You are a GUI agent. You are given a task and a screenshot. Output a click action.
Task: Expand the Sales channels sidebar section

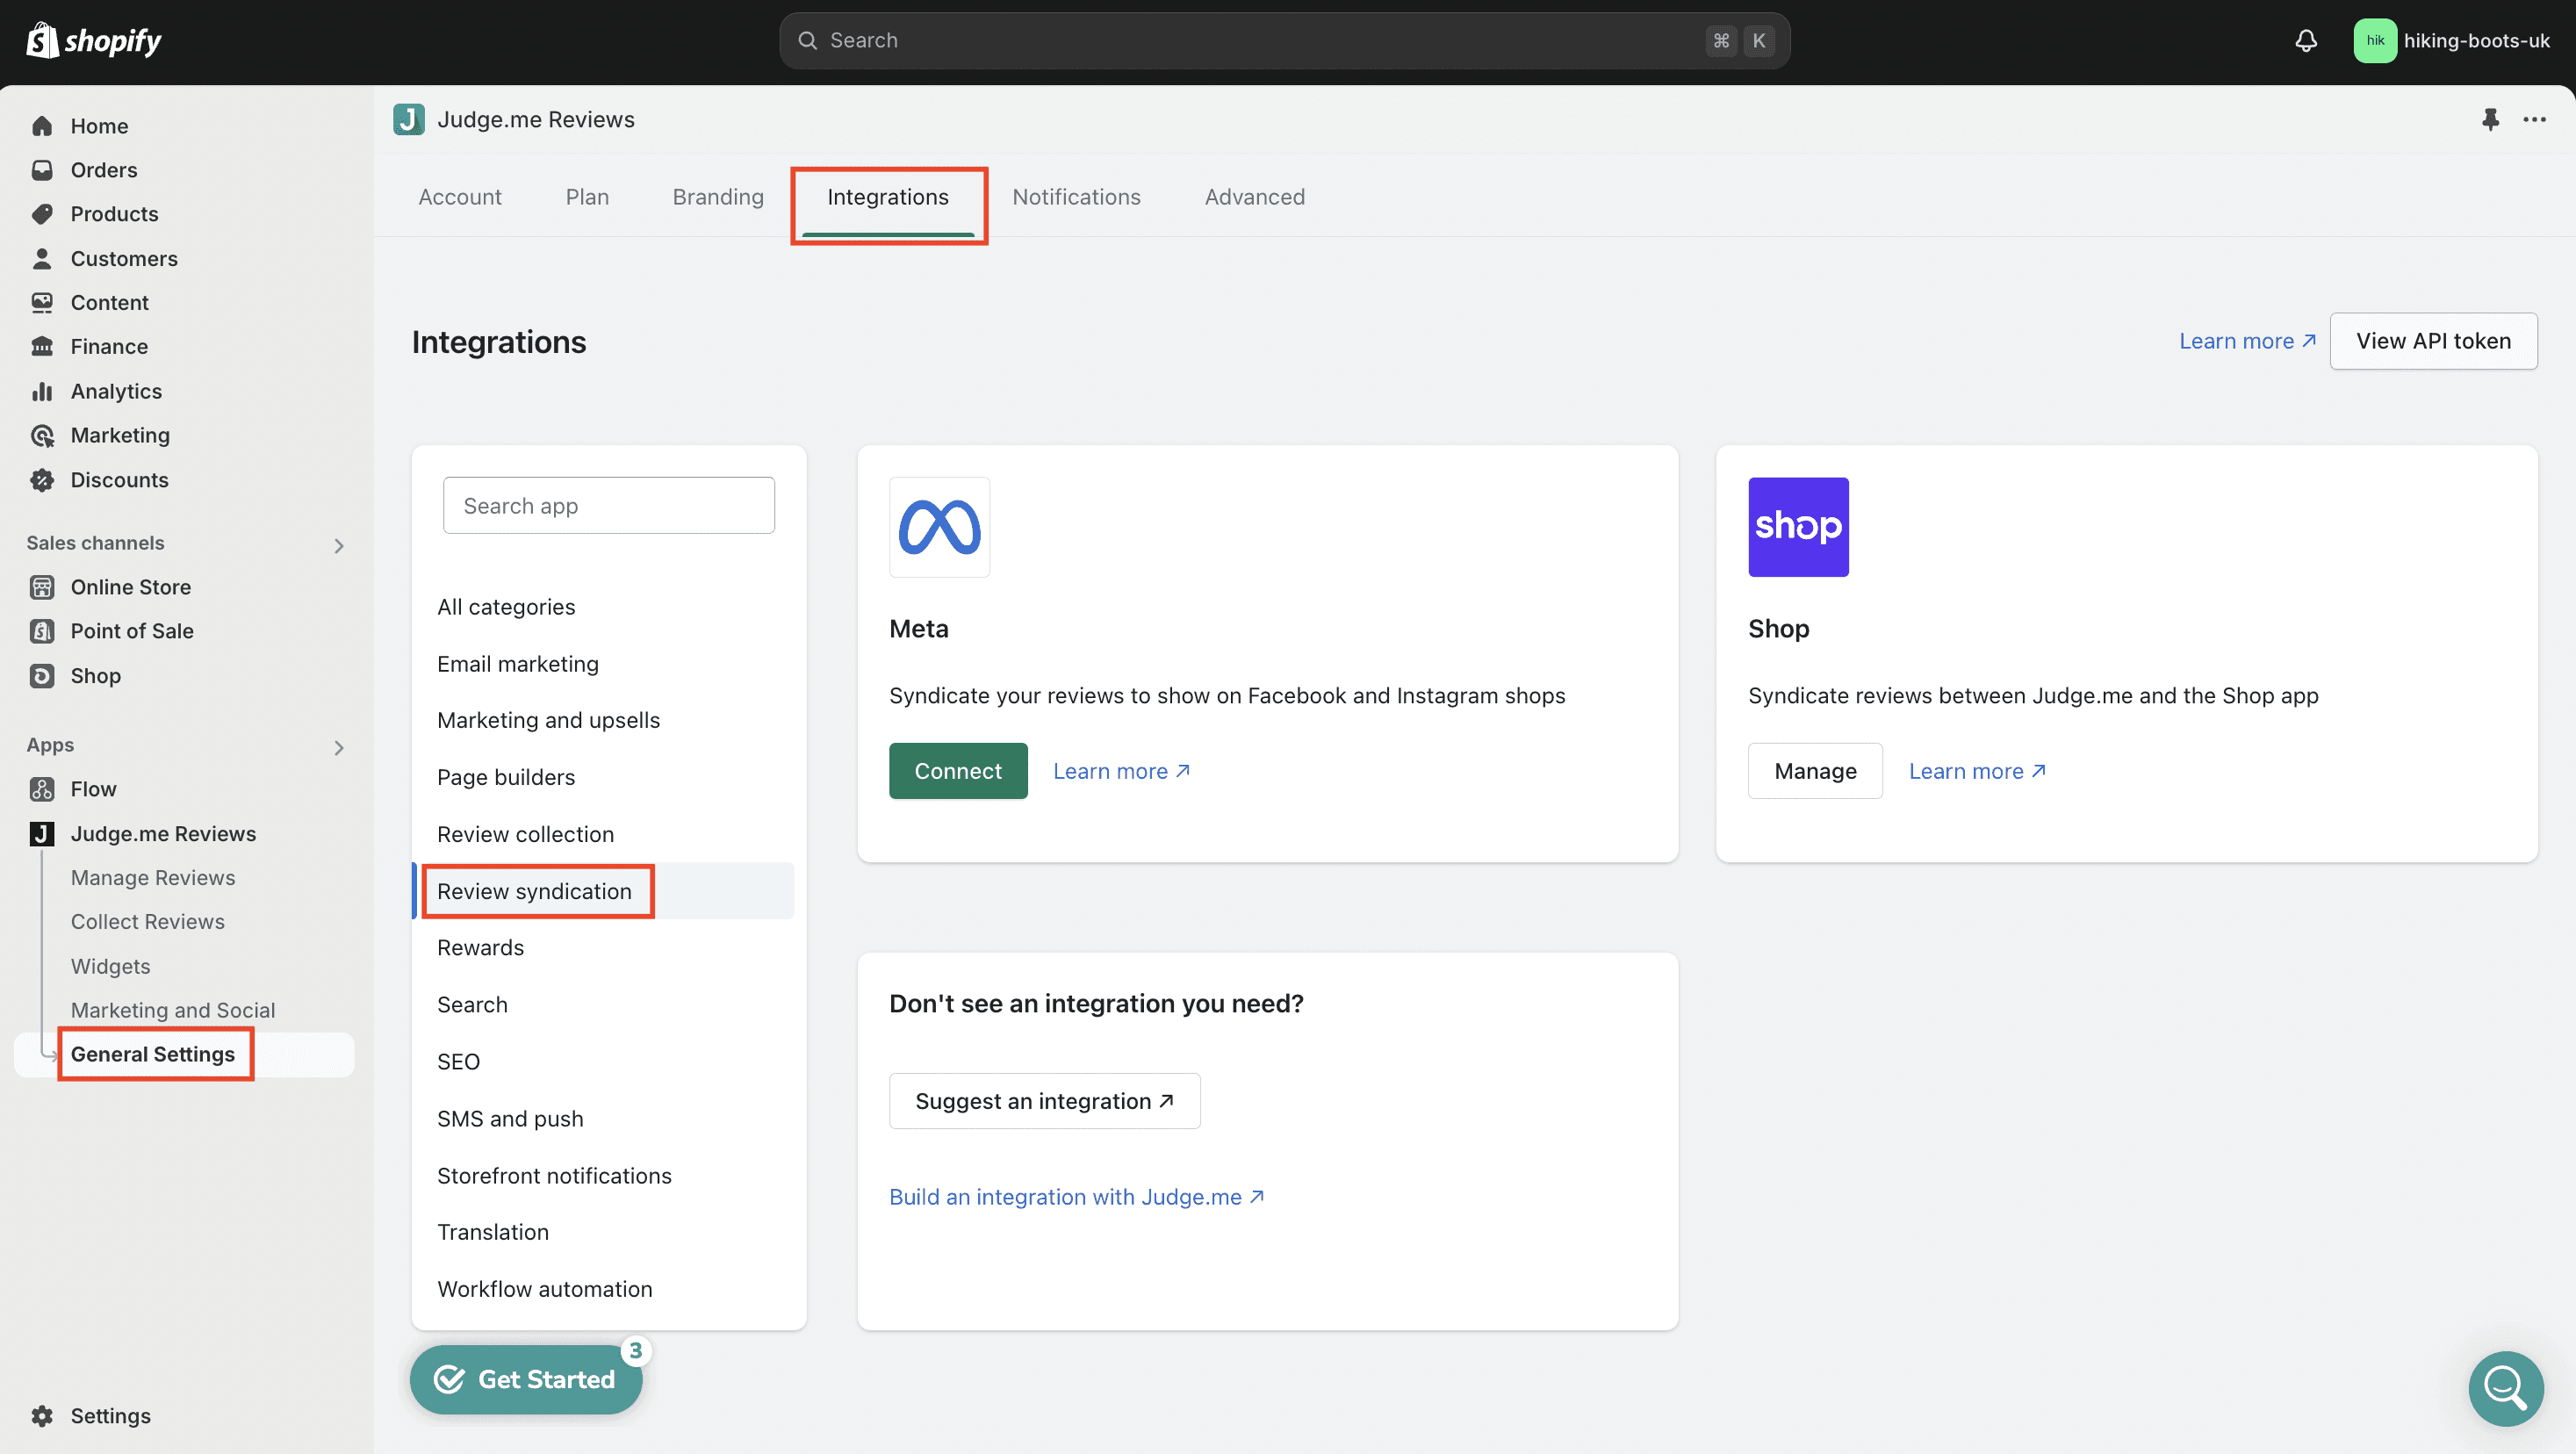pos(340,543)
